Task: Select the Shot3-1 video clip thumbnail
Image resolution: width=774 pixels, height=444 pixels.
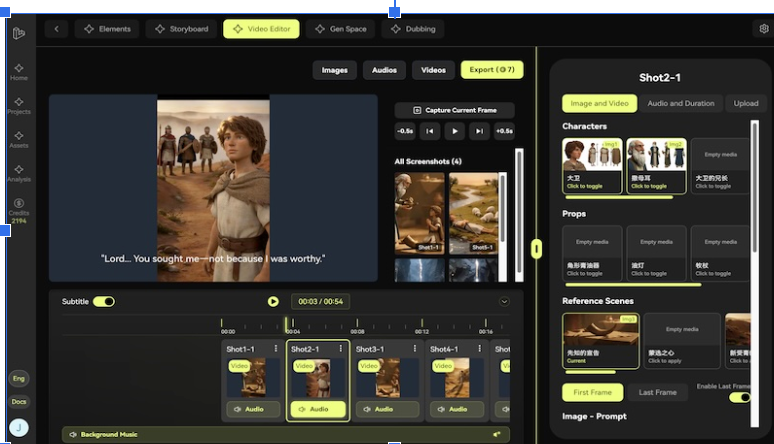Action: click(x=387, y=378)
